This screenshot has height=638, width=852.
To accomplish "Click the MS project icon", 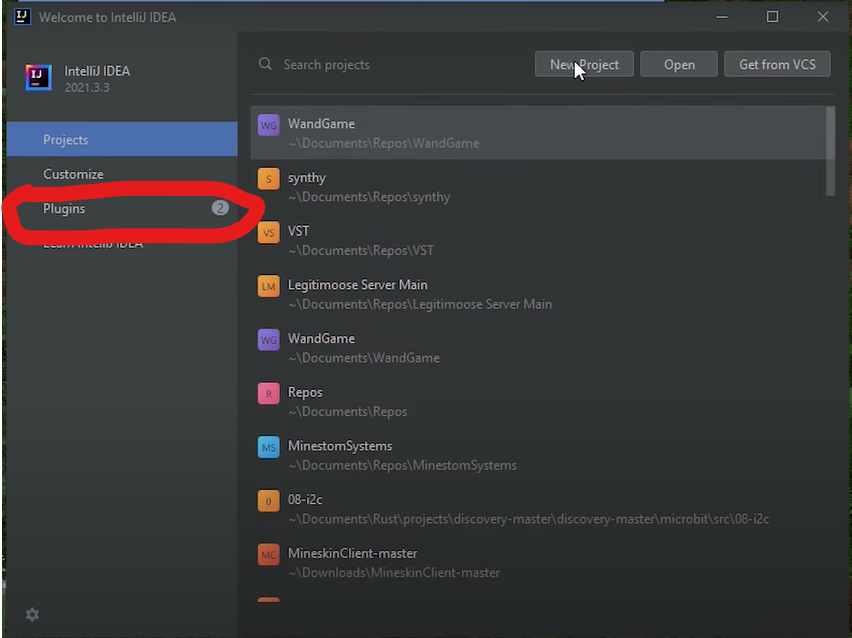I will coord(268,447).
